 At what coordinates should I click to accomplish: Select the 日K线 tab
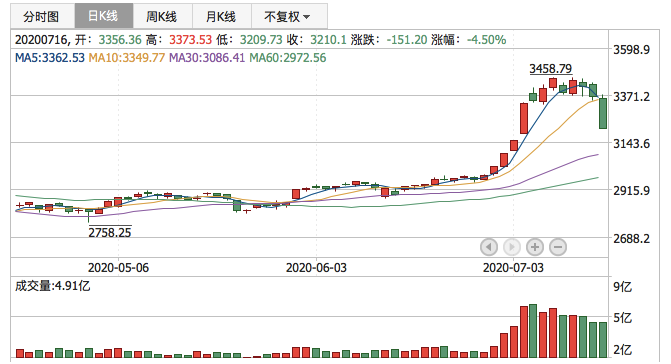point(104,16)
